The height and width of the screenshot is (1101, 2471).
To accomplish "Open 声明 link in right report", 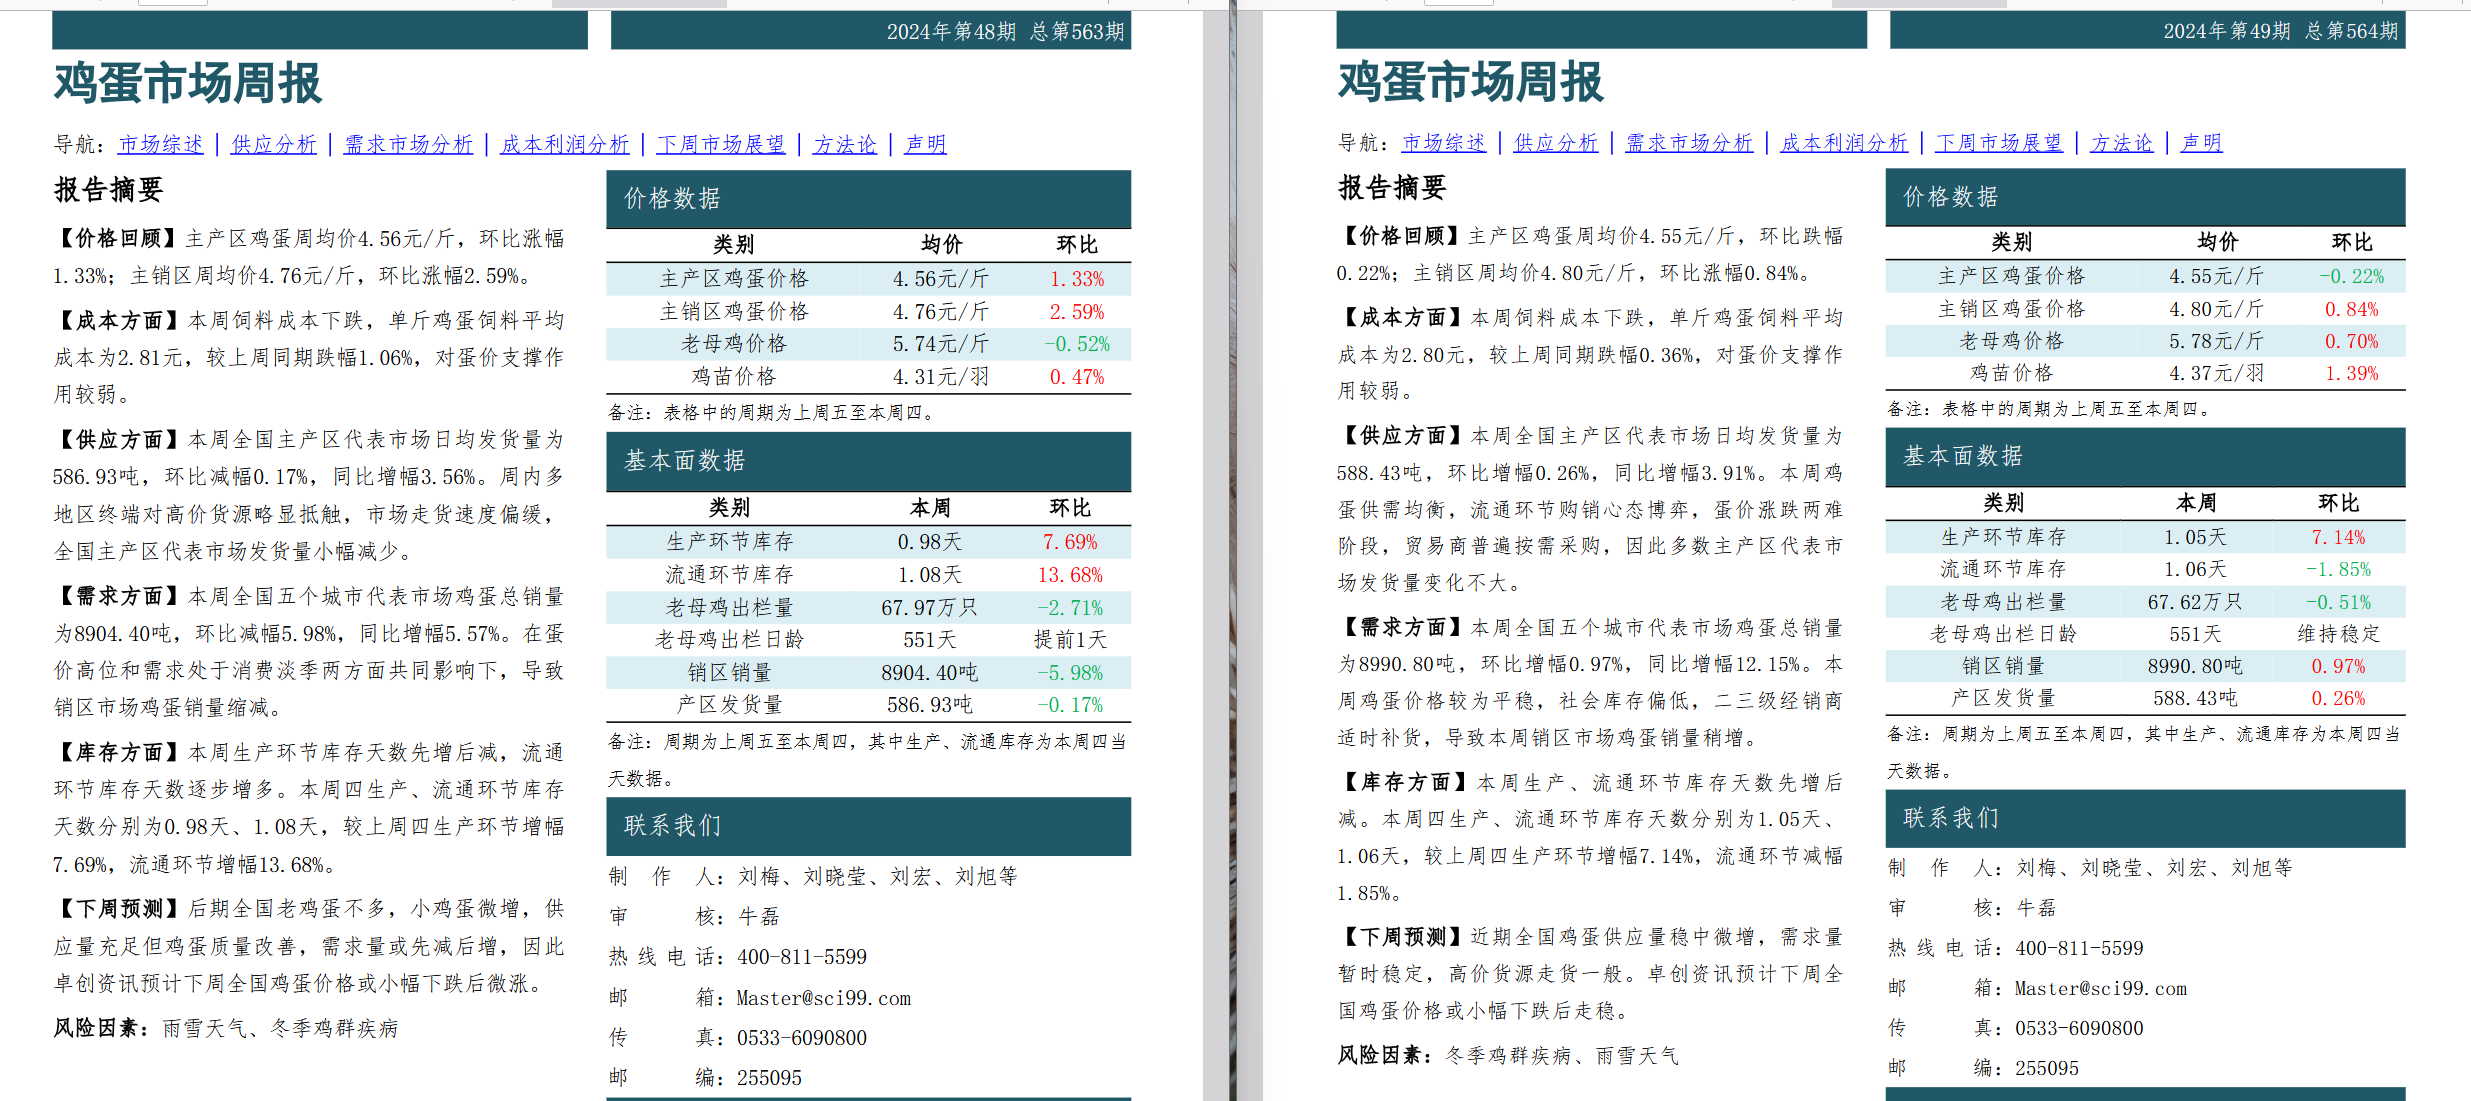I will point(2200,143).
